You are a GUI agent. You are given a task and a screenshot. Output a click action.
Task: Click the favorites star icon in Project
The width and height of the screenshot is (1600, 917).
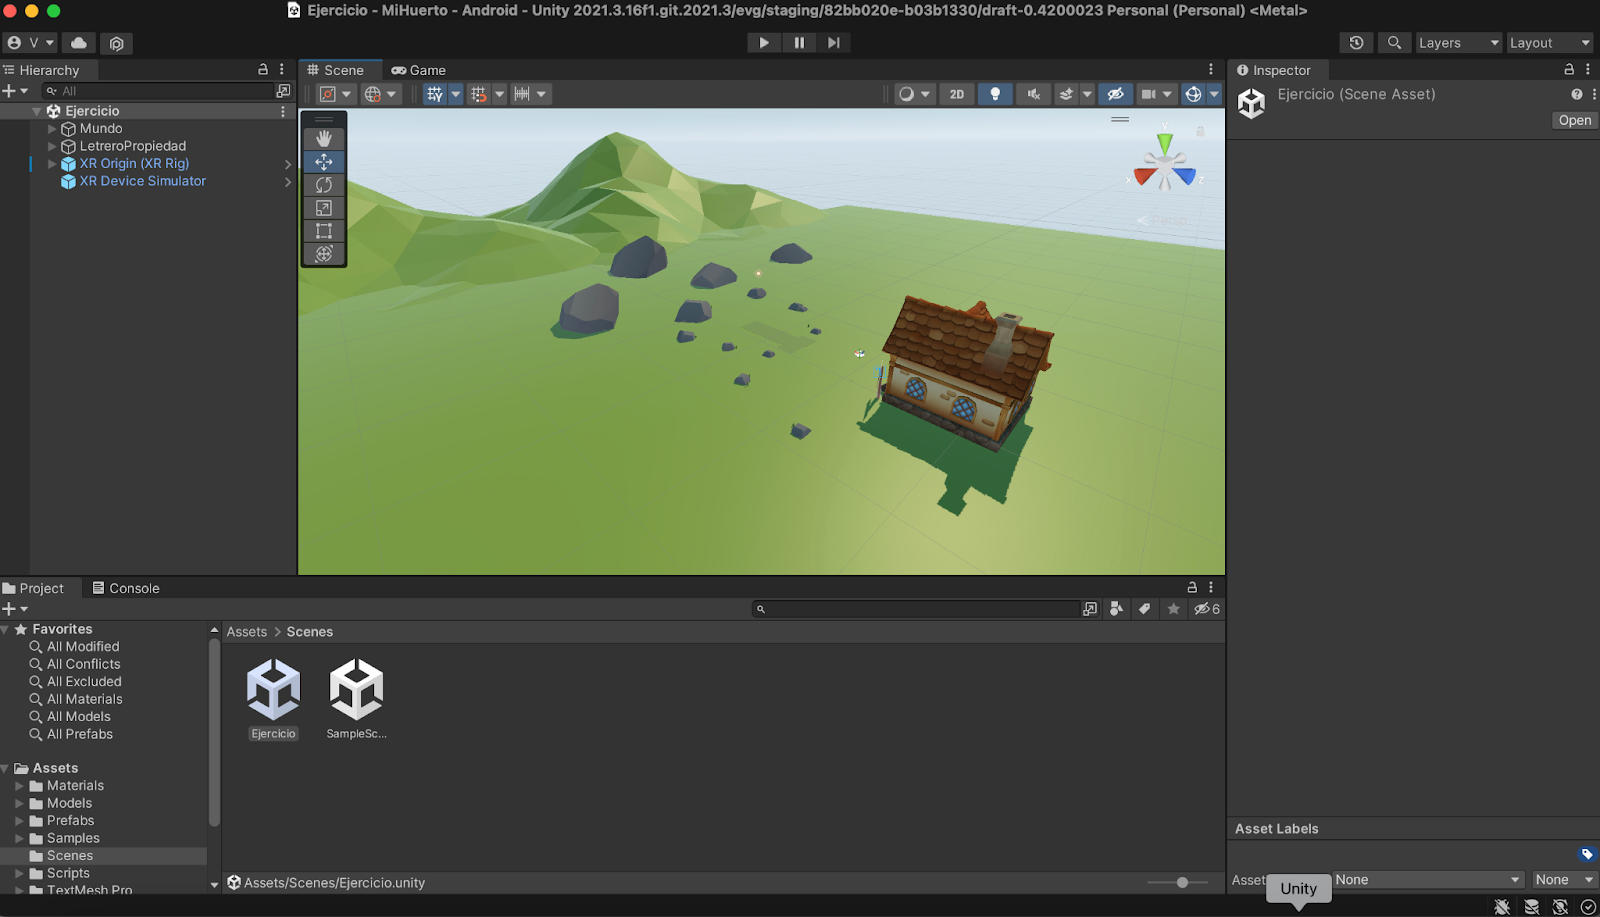click(x=1174, y=609)
